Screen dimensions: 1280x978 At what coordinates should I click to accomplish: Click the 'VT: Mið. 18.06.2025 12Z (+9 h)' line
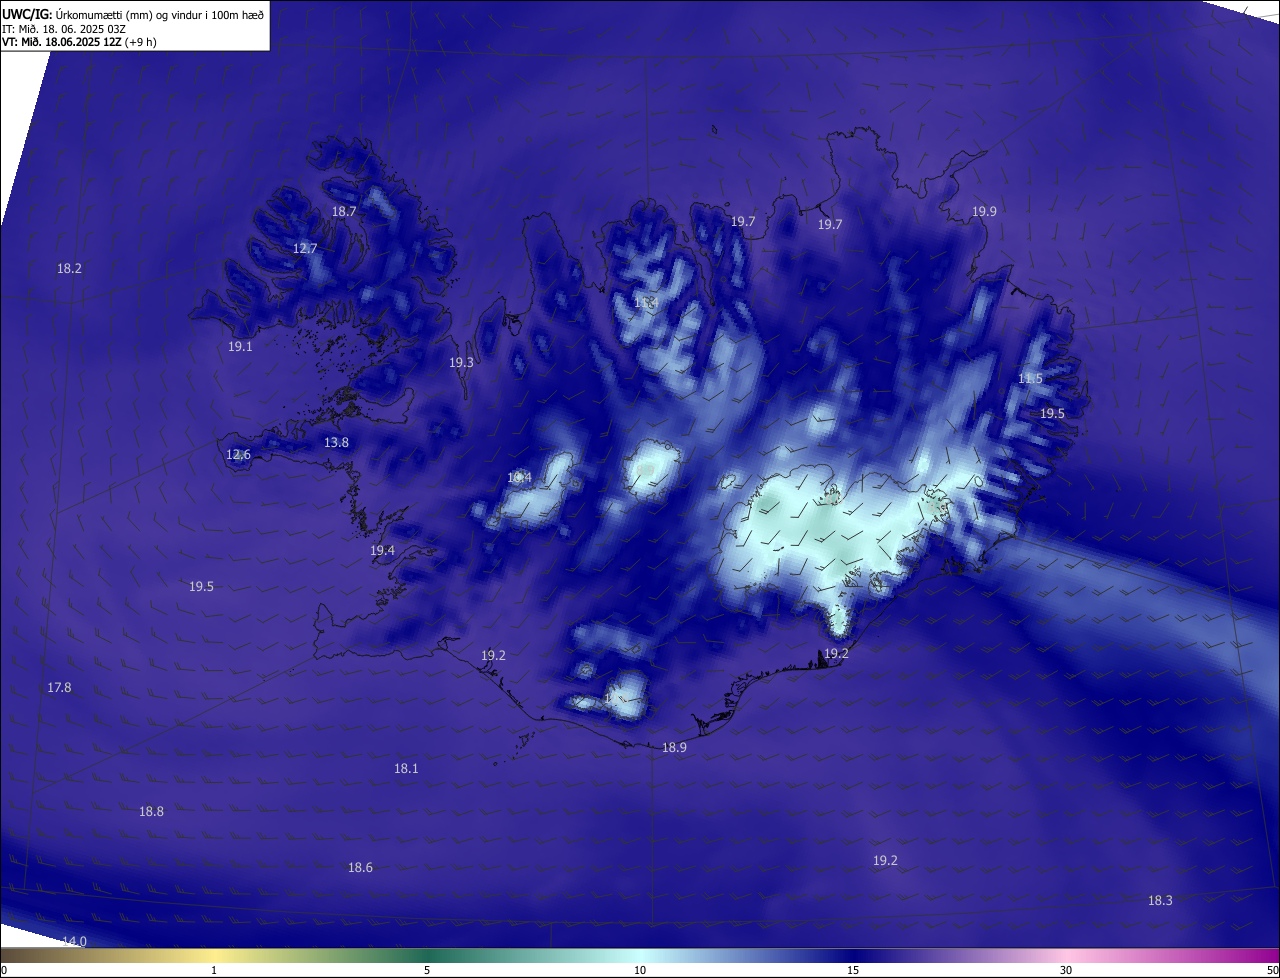tap(79, 42)
